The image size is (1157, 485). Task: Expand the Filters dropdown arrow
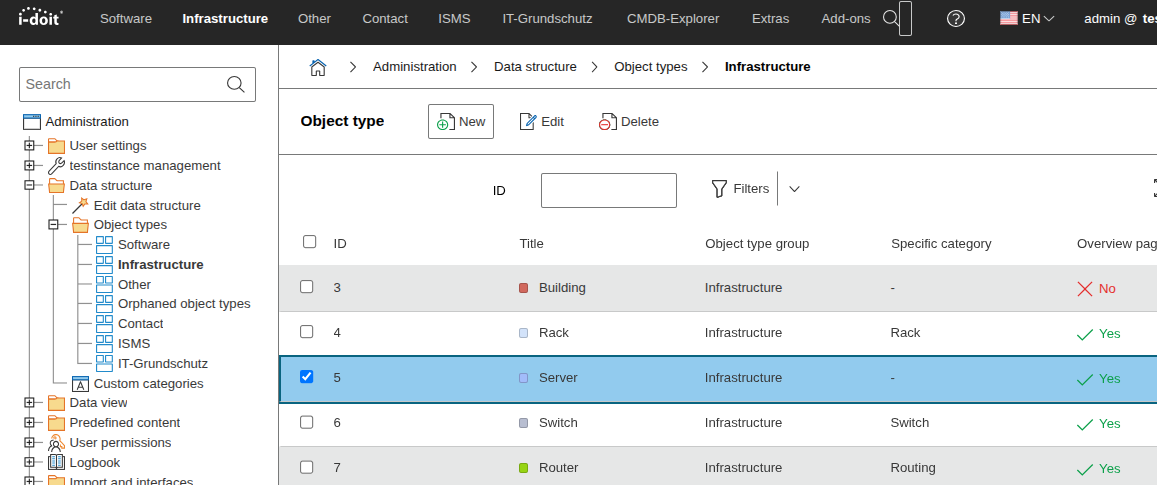point(794,188)
